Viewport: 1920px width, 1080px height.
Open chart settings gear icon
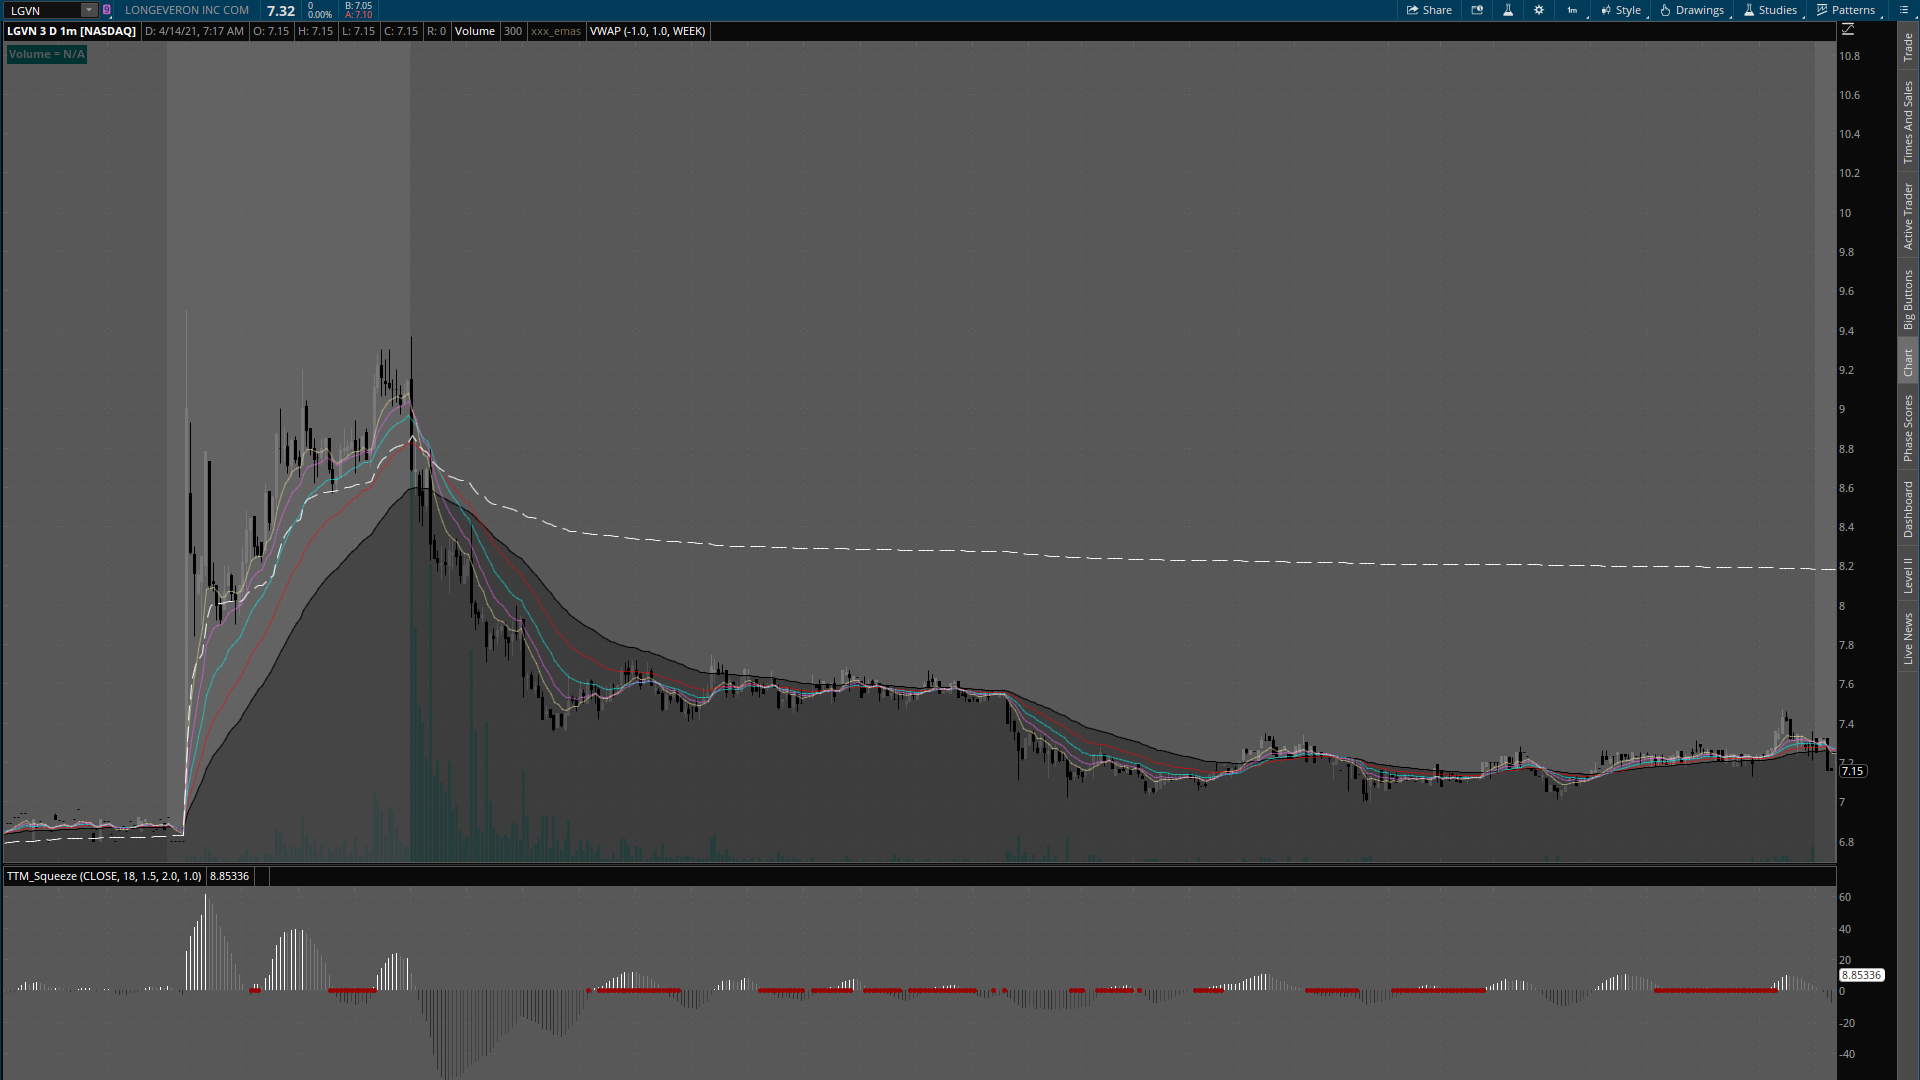point(1539,10)
